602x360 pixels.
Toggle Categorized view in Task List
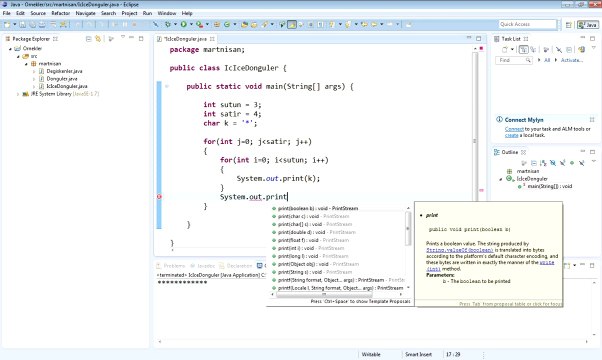[x=524, y=49]
